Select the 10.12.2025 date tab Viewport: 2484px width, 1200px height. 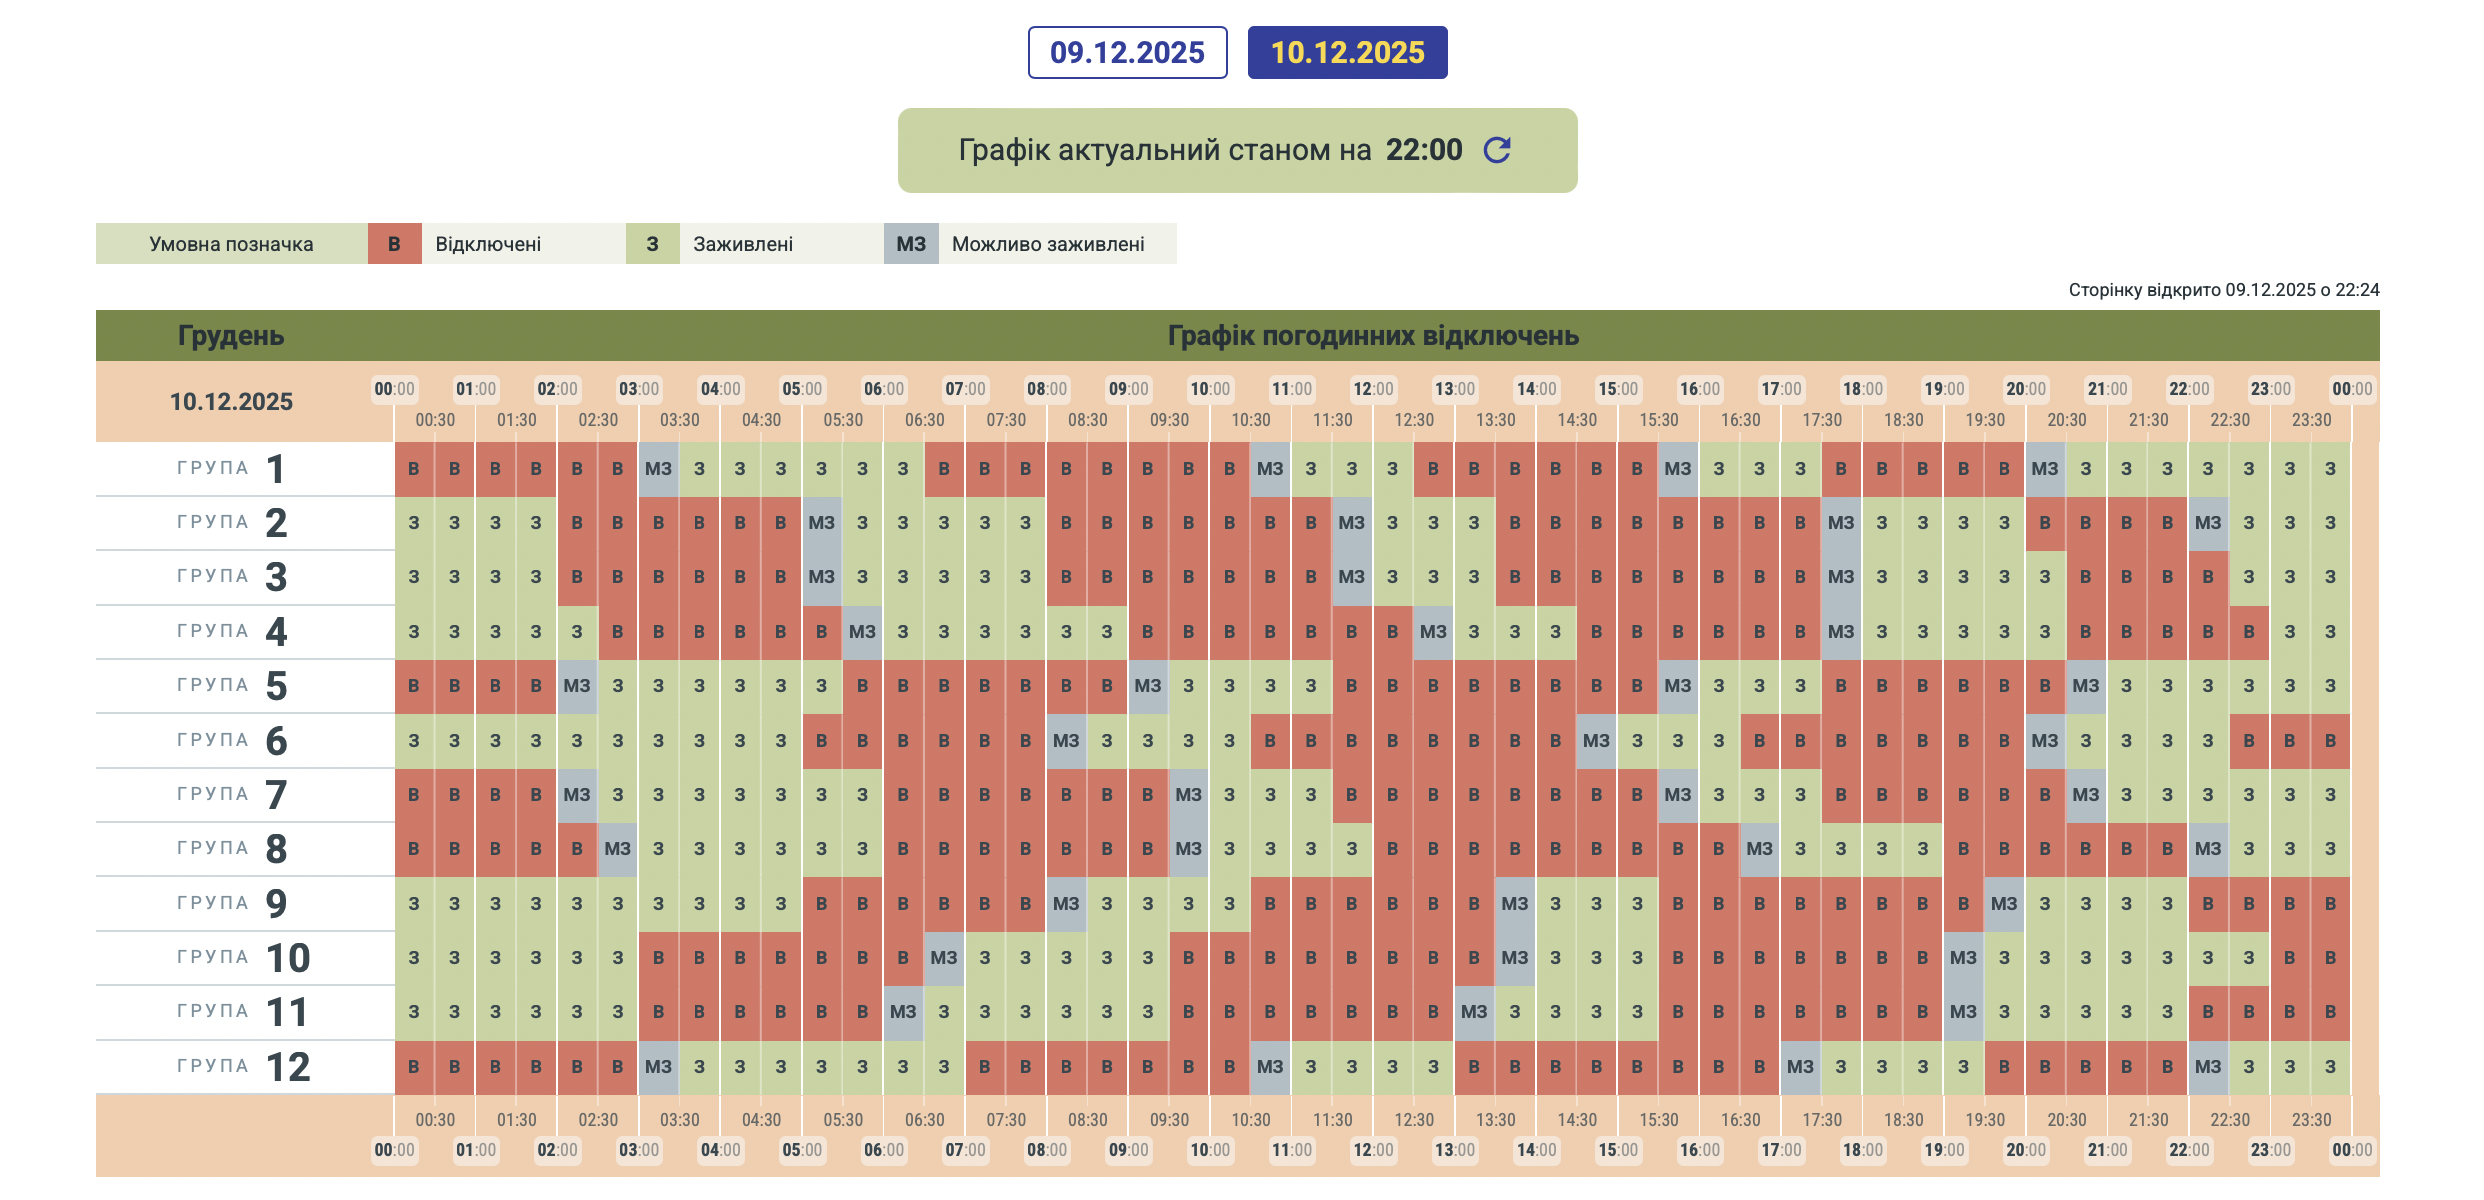[x=1347, y=52]
